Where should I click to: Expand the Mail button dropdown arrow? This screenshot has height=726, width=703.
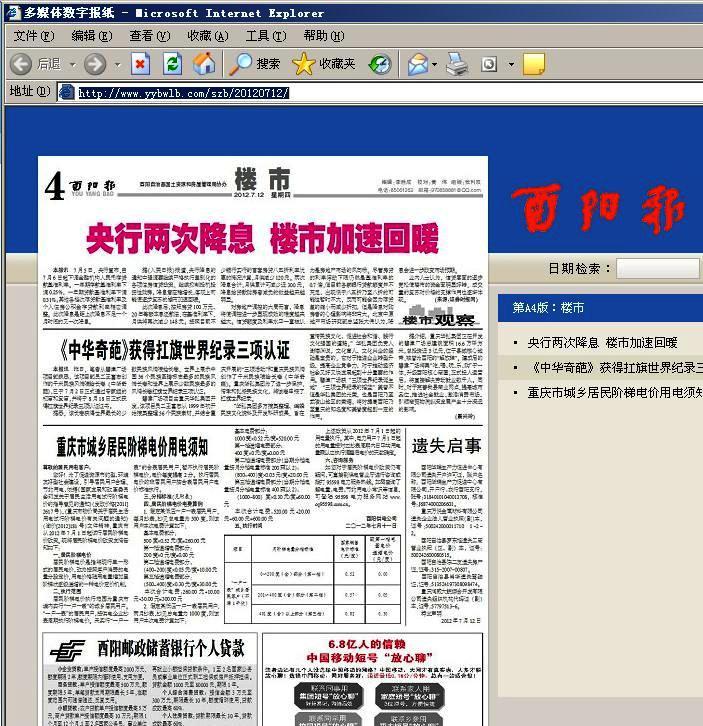tap(435, 64)
